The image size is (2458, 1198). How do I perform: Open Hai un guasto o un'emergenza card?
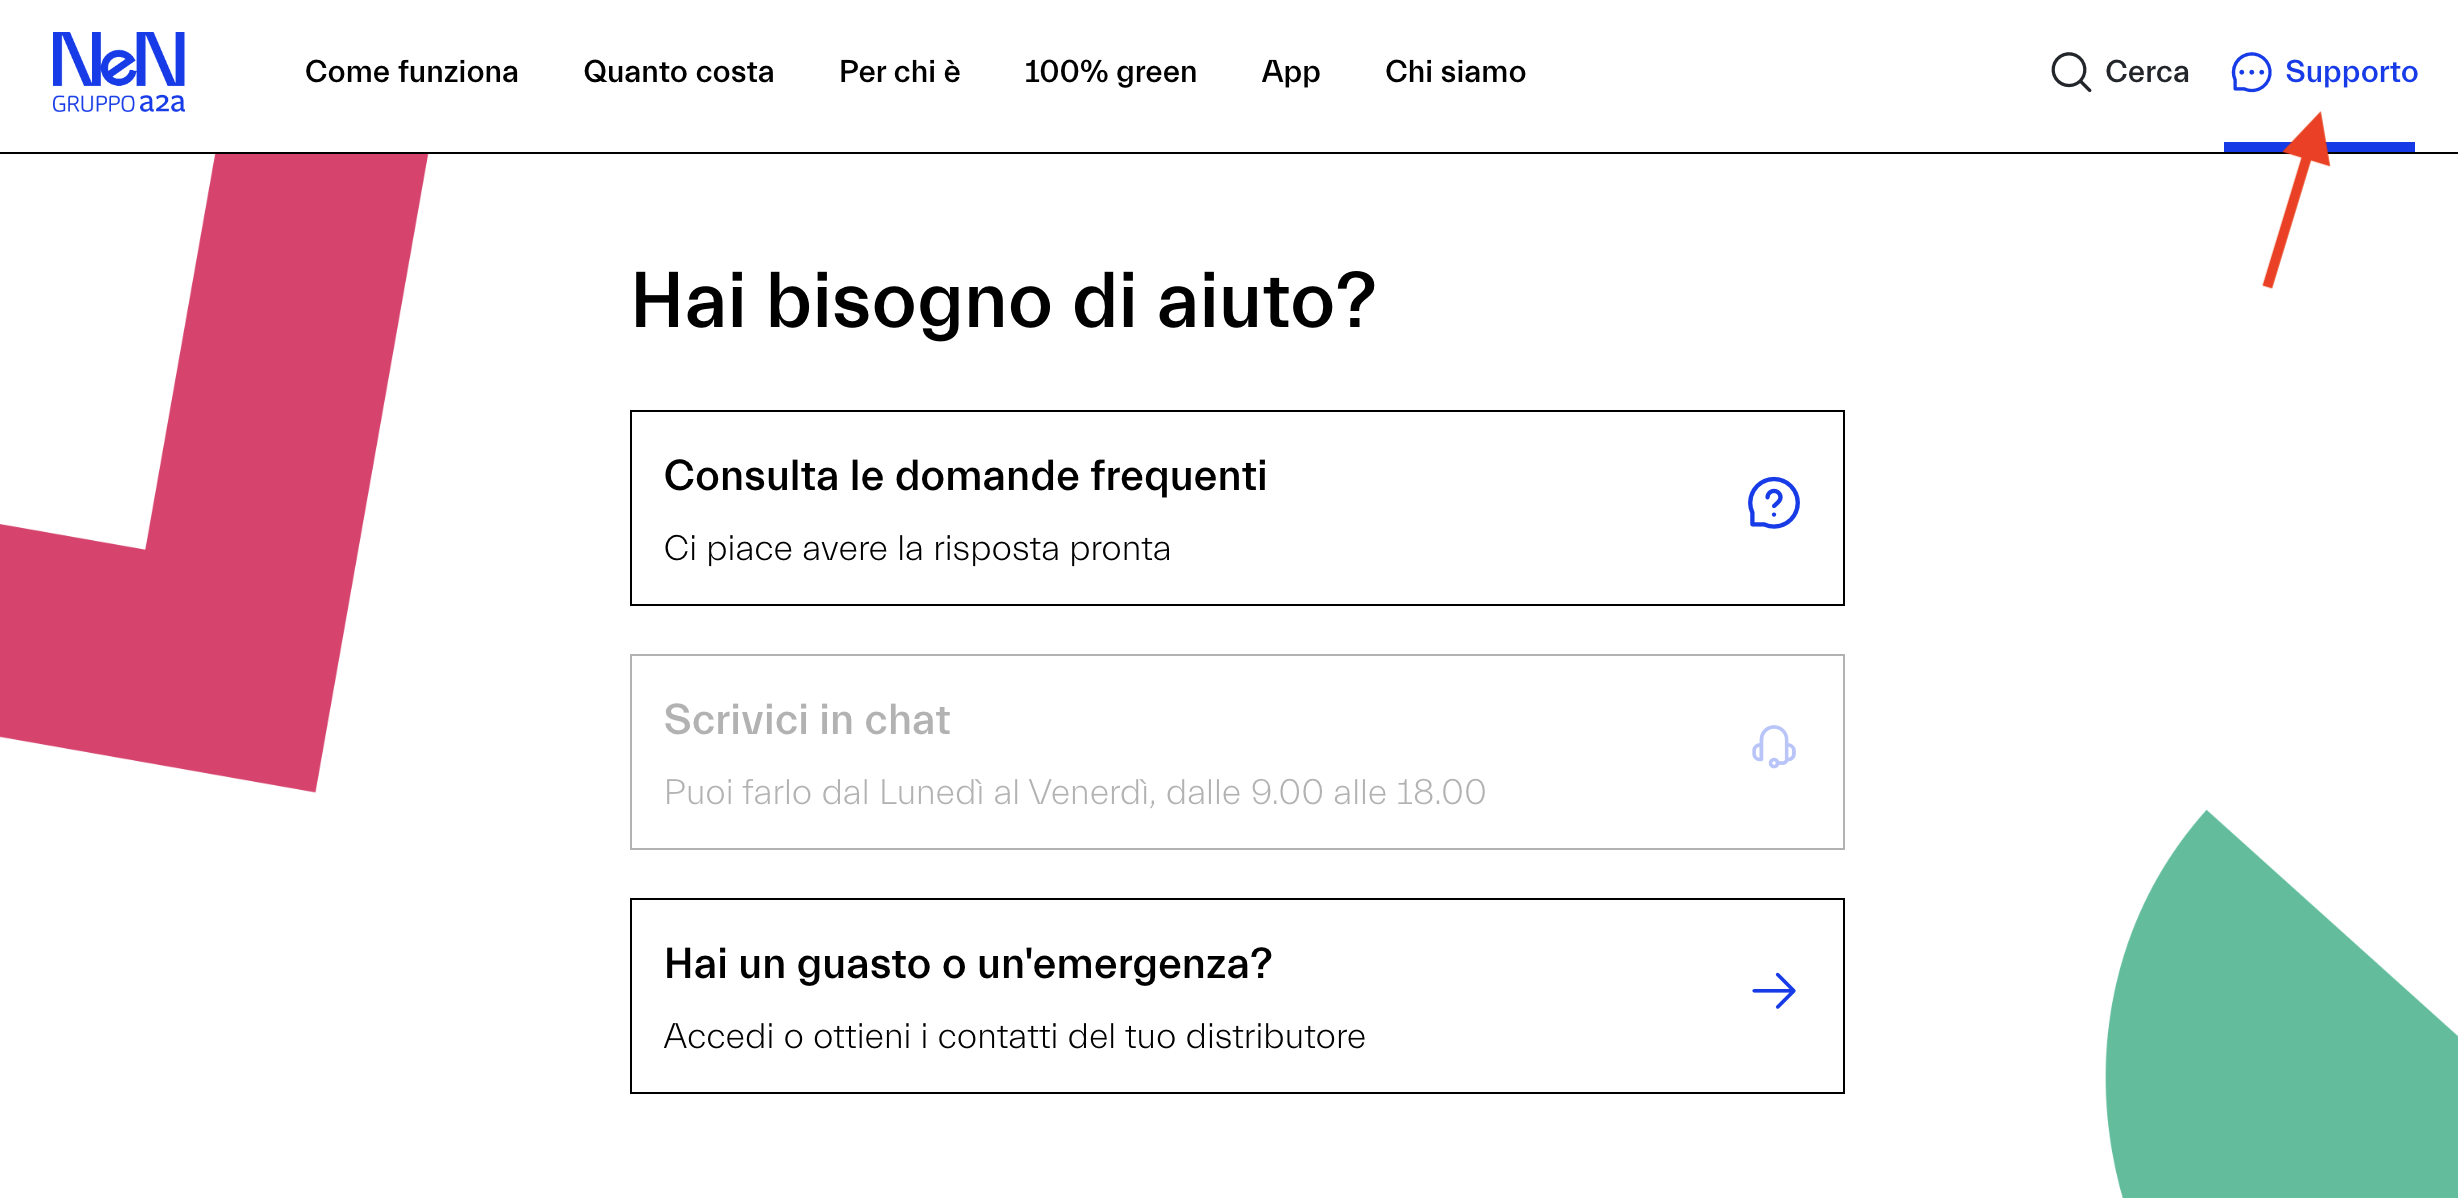tap(1236, 996)
